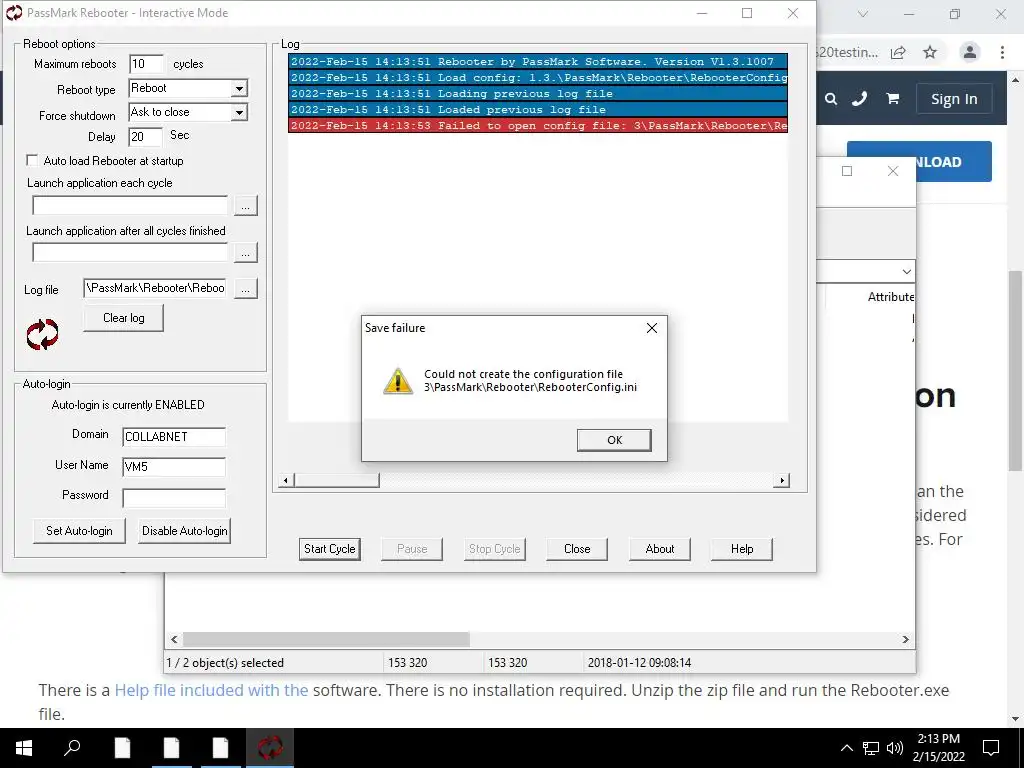This screenshot has height=768, width=1024.
Task: Click the Domain field containing COLLABNET
Action: (x=174, y=437)
